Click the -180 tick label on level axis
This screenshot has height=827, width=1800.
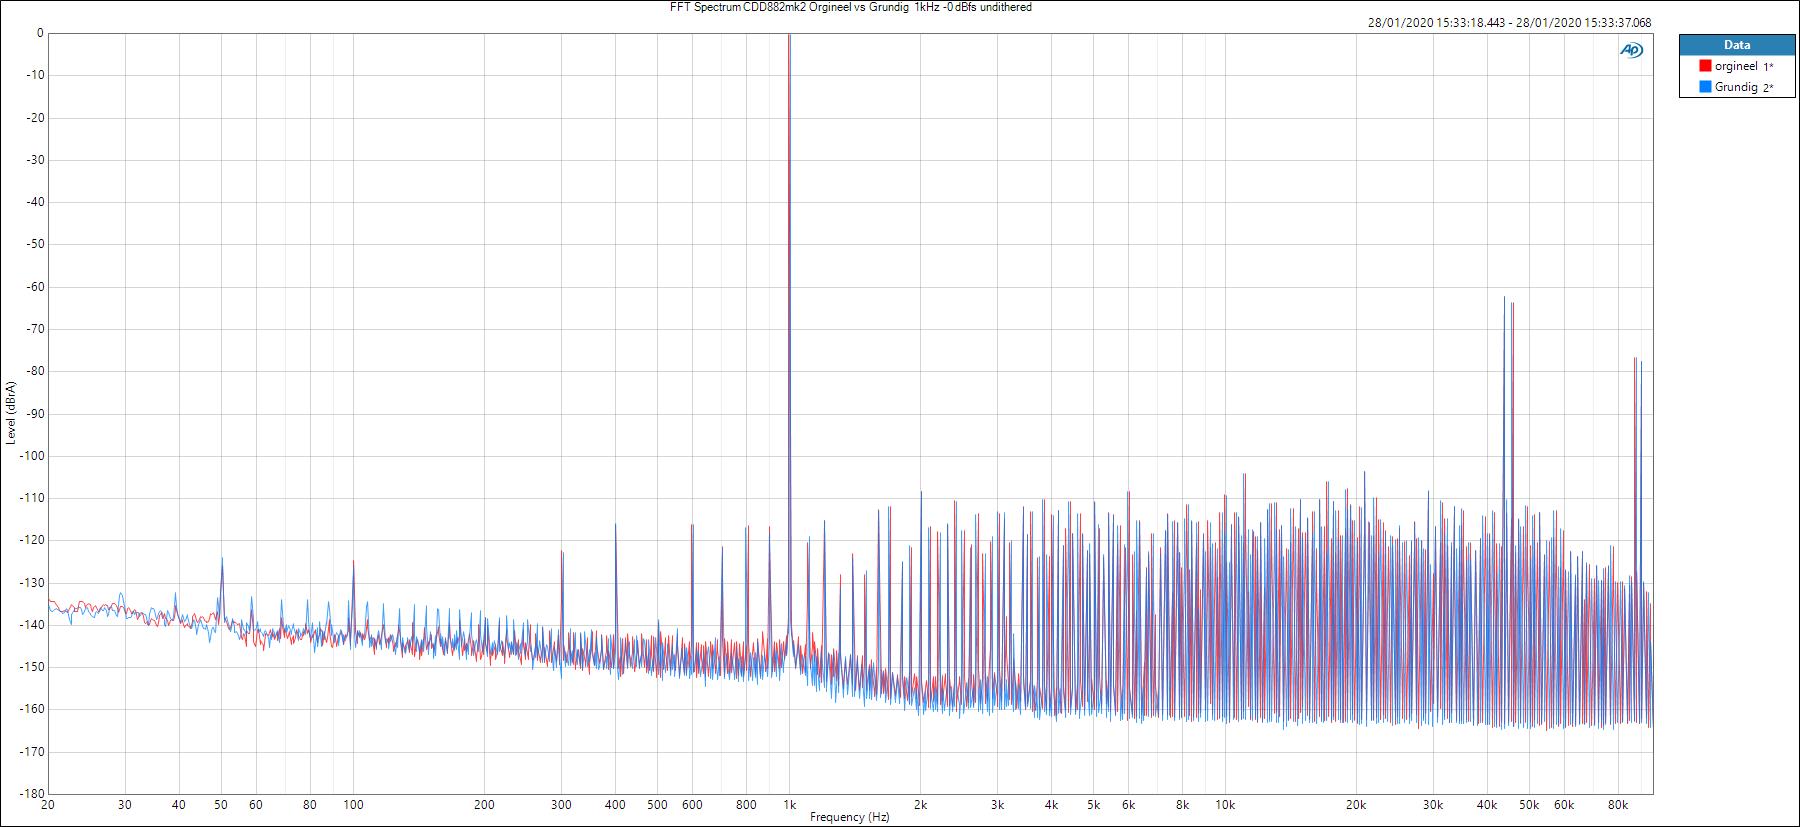point(30,793)
